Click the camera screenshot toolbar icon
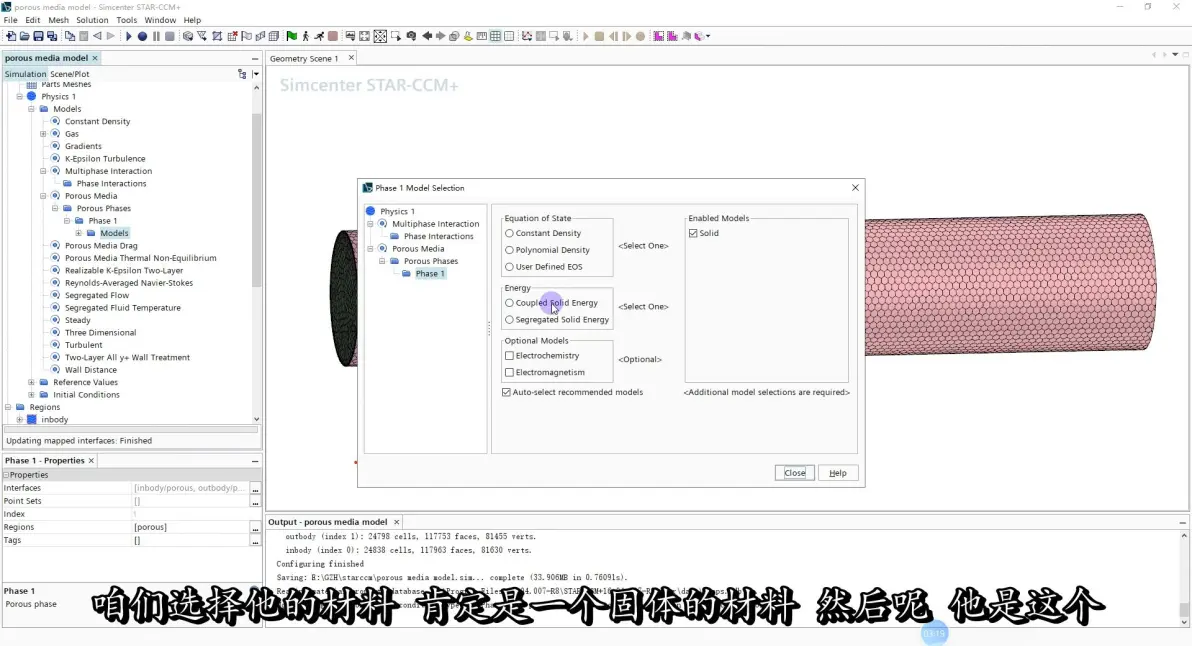The image size is (1192, 646). (411, 36)
